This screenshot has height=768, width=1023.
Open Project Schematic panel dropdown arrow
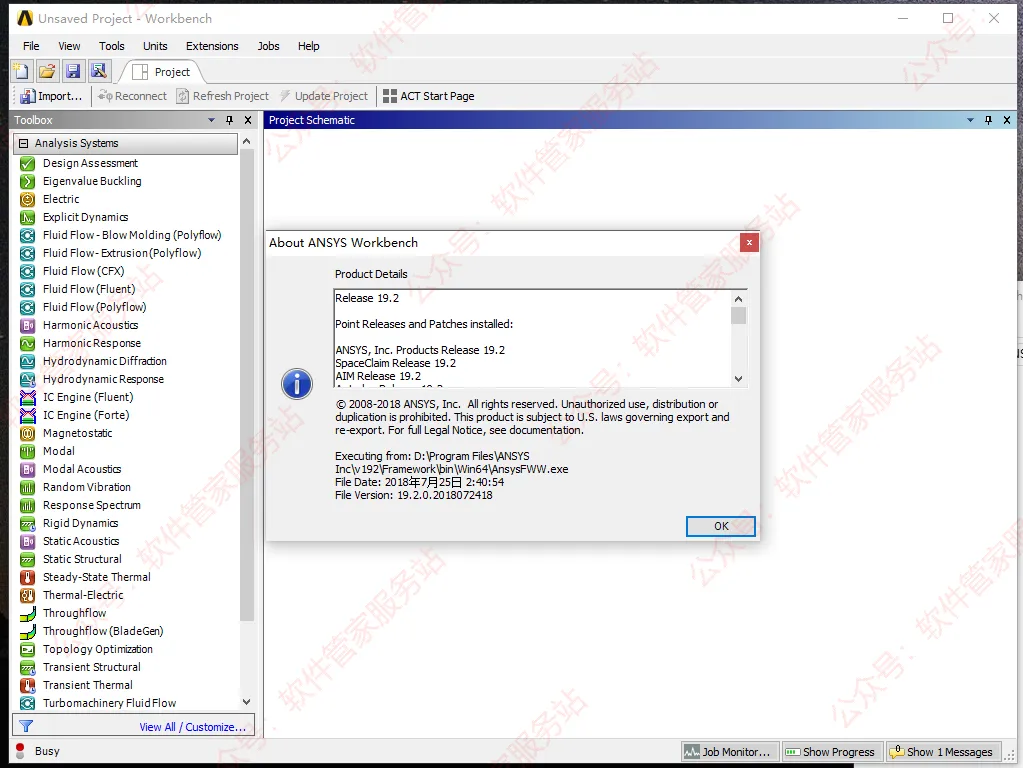click(x=970, y=120)
